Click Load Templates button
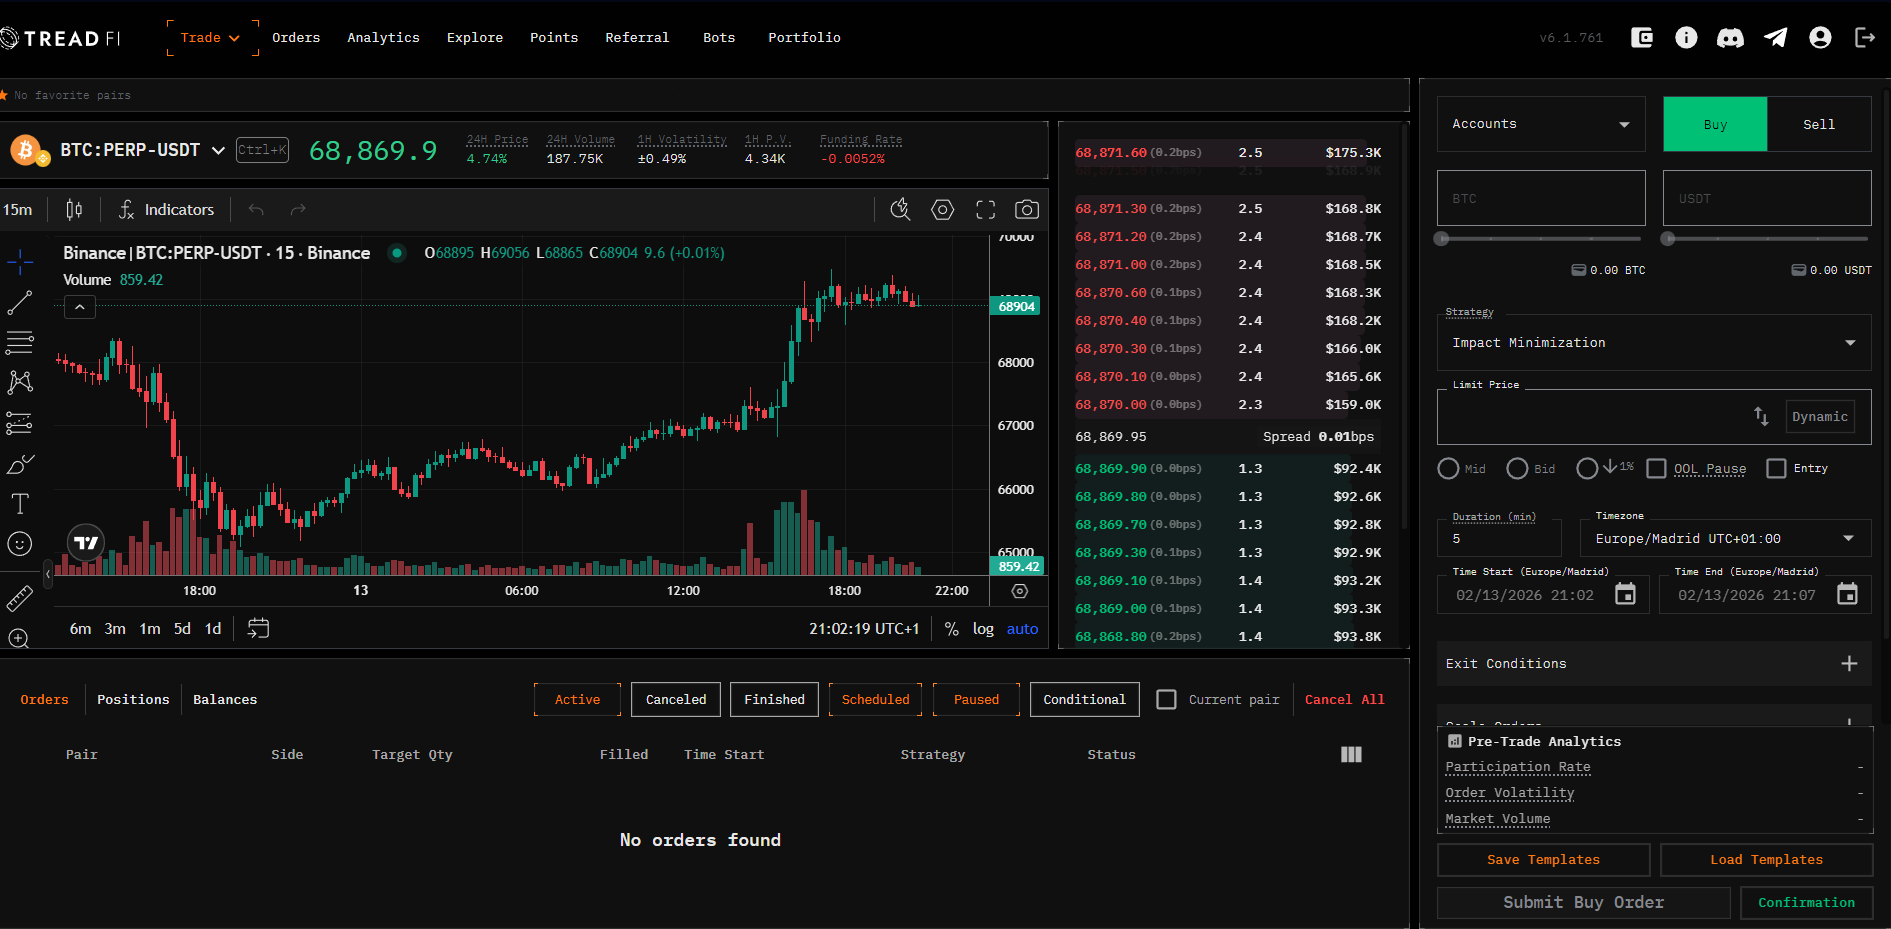Image resolution: width=1891 pixels, height=929 pixels. pyautogui.click(x=1767, y=860)
